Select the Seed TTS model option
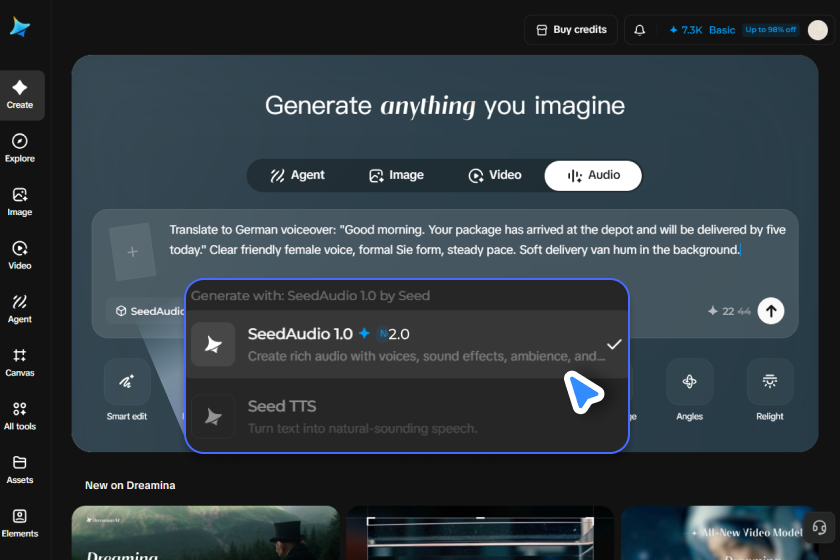Image resolution: width=840 pixels, height=560 pixels. [407, 416]
